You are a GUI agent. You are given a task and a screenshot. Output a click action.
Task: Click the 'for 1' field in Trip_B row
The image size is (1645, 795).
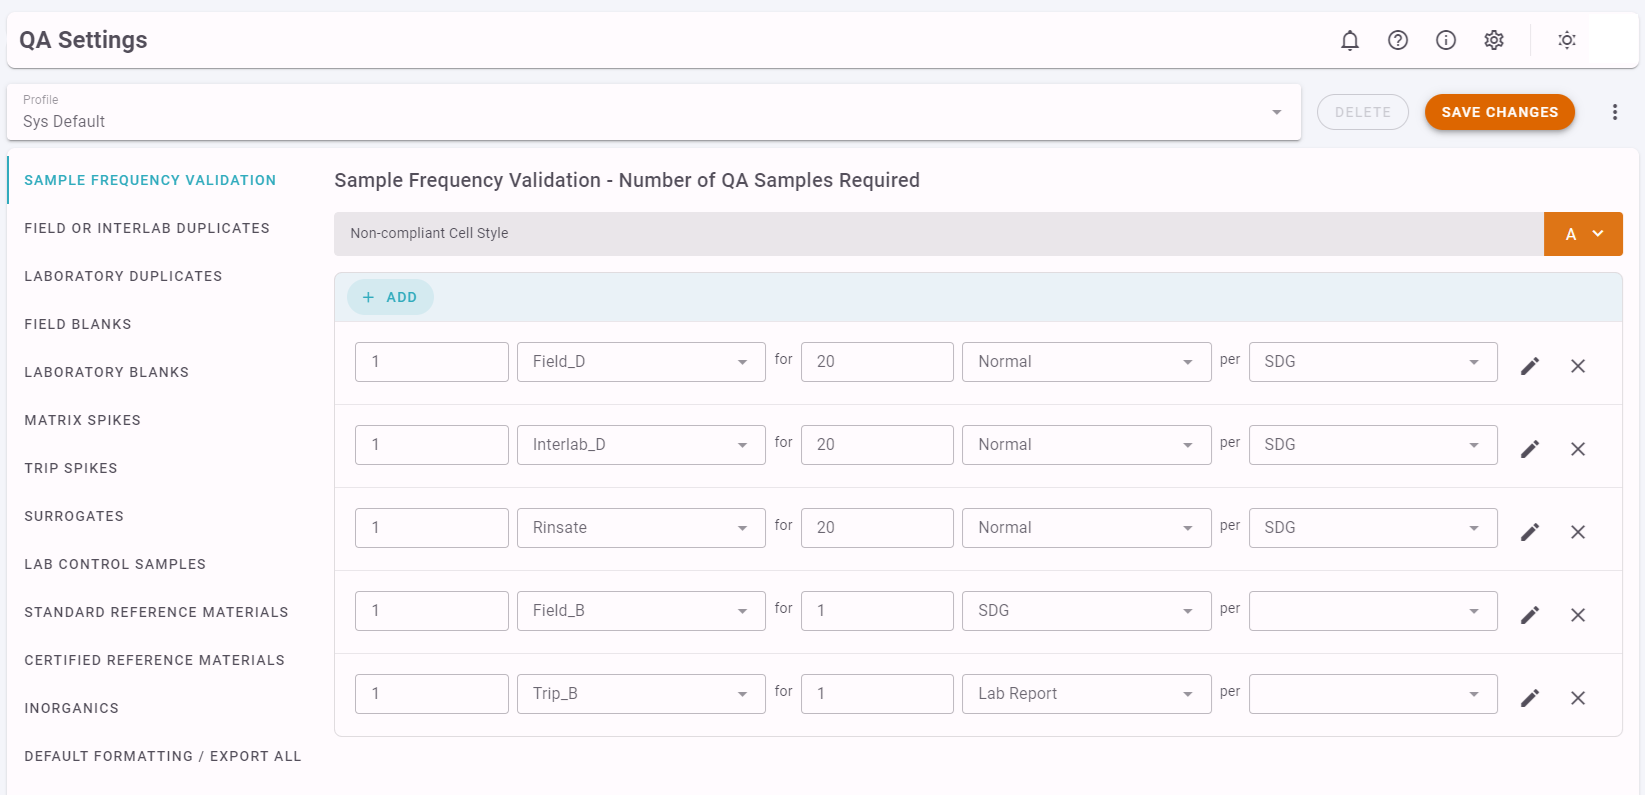click(877, 694)
